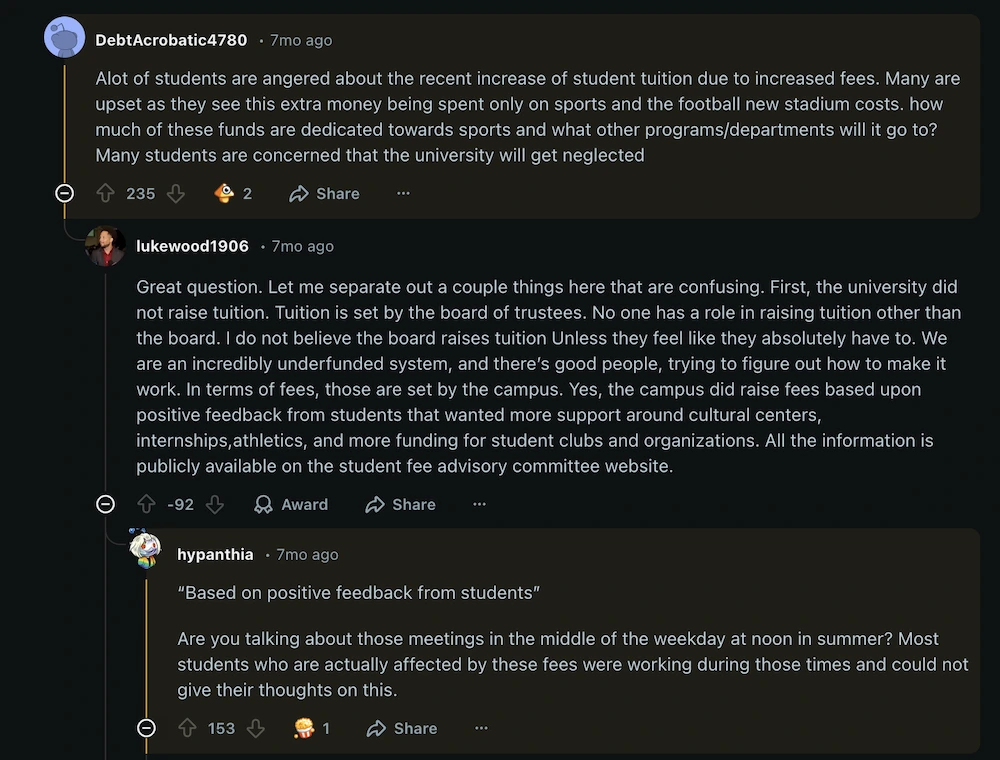Collapse lukewood1906's reply thread
The height and width of the screenshot is (760, 1000).
[x=105, y=505]
